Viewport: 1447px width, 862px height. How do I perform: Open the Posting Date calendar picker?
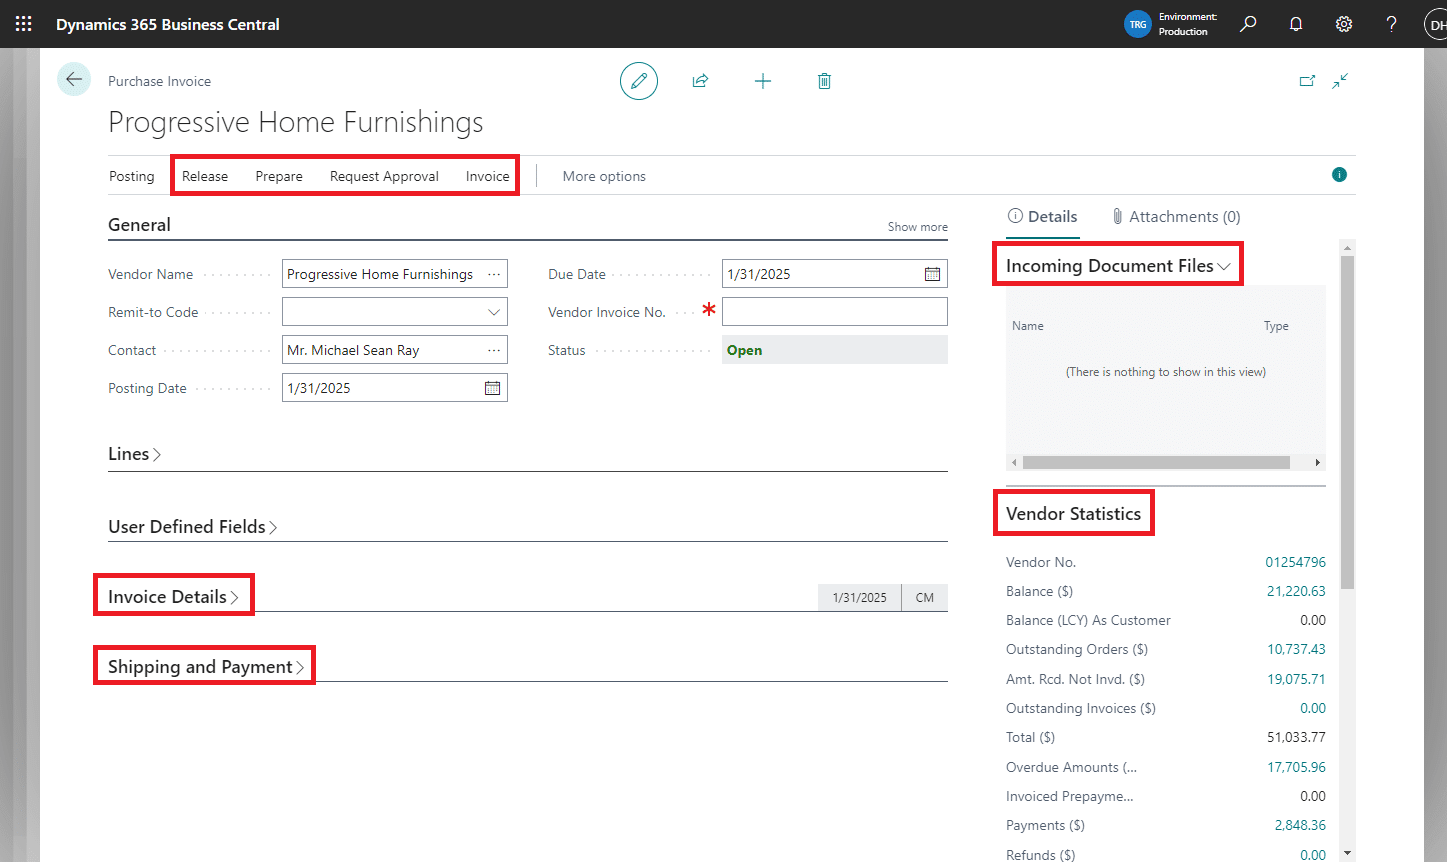(x=492, y=388)
